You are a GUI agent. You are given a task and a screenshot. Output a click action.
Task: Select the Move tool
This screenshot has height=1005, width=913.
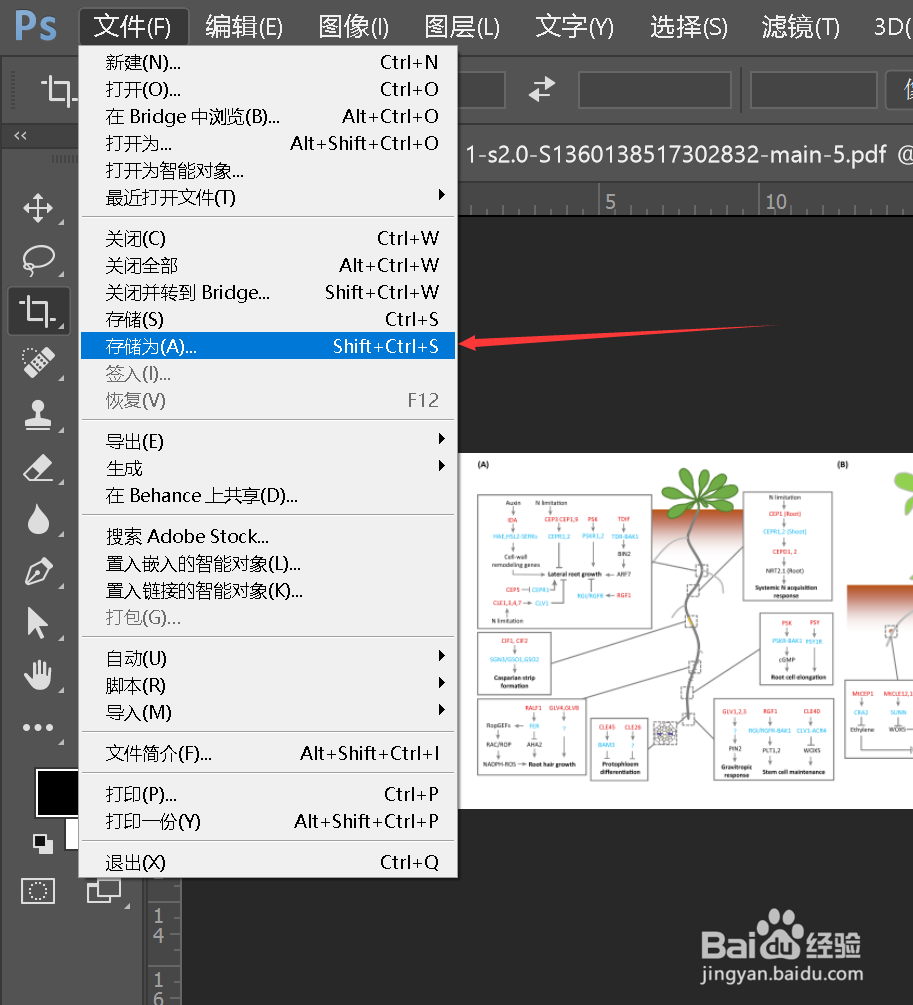pyautogui.click(x=38, y=209)
